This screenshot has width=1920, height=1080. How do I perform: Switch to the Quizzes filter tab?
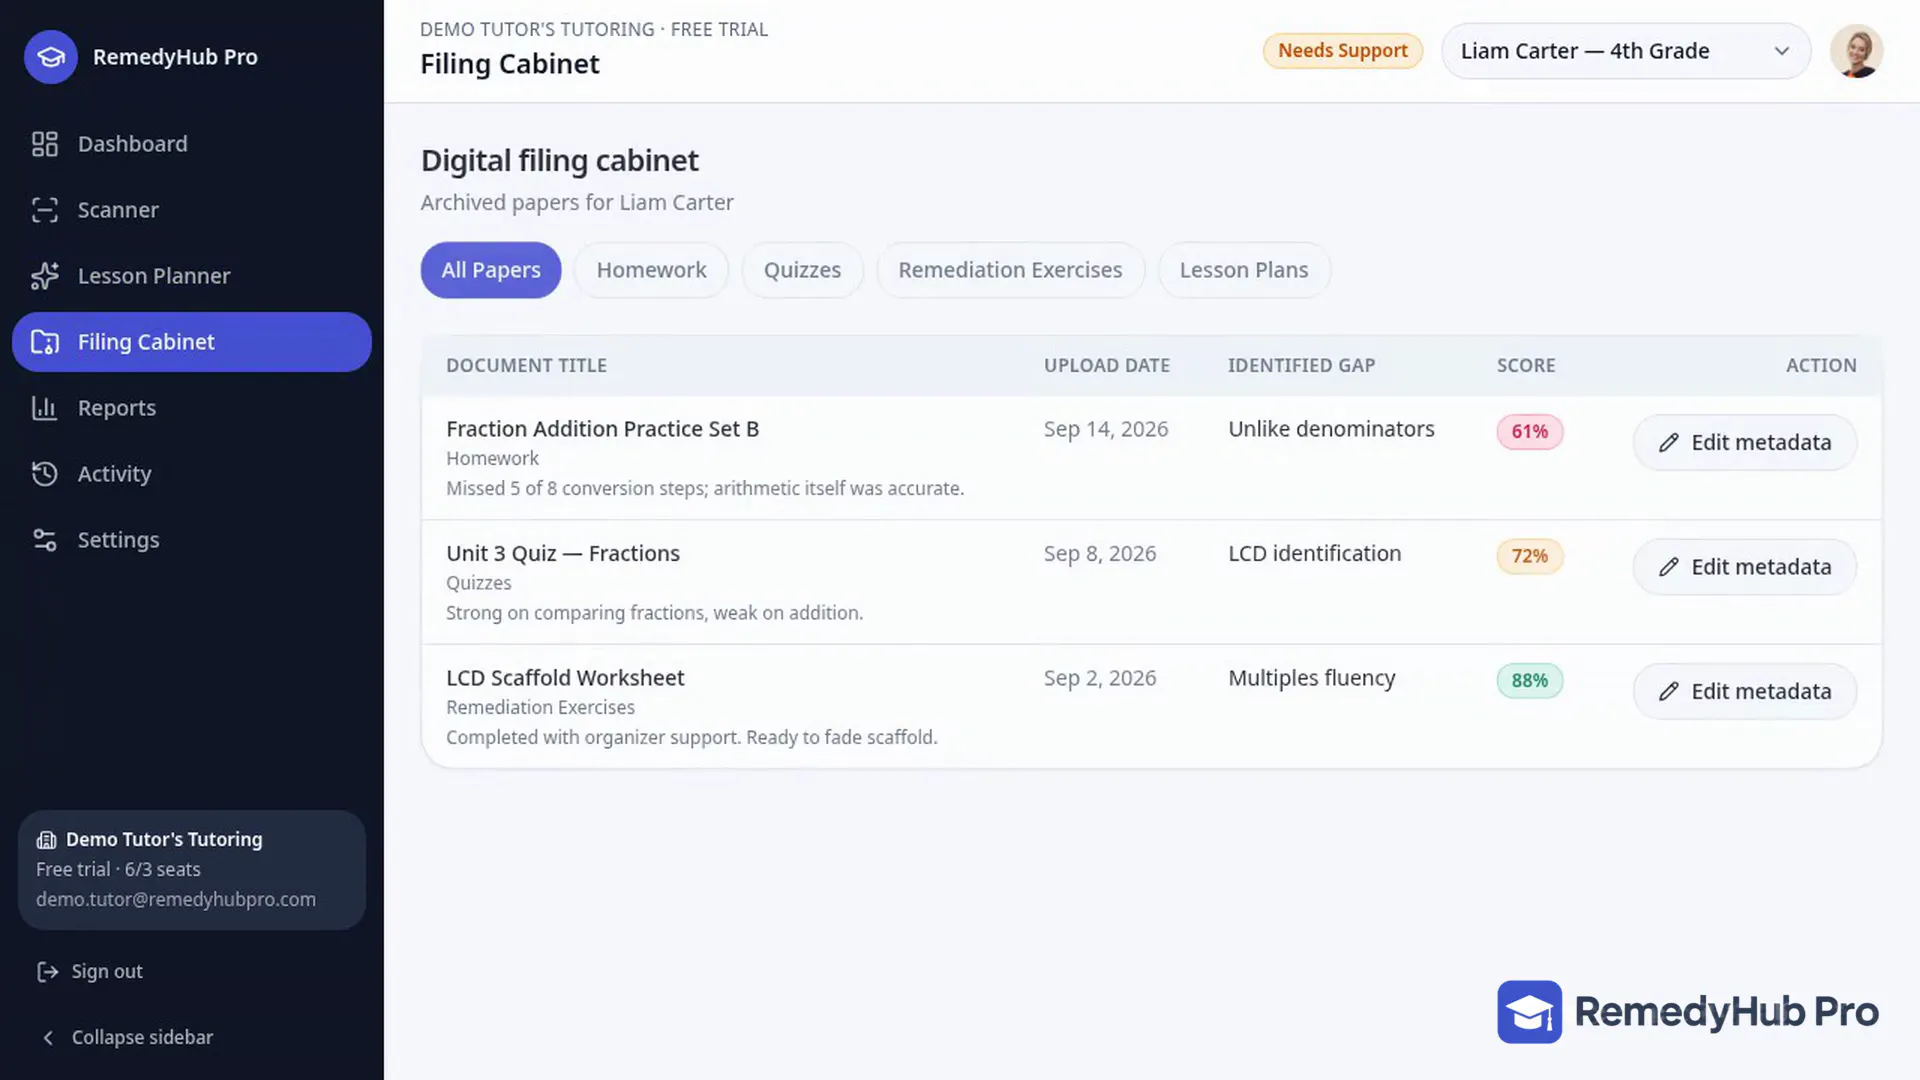(802, 270)
